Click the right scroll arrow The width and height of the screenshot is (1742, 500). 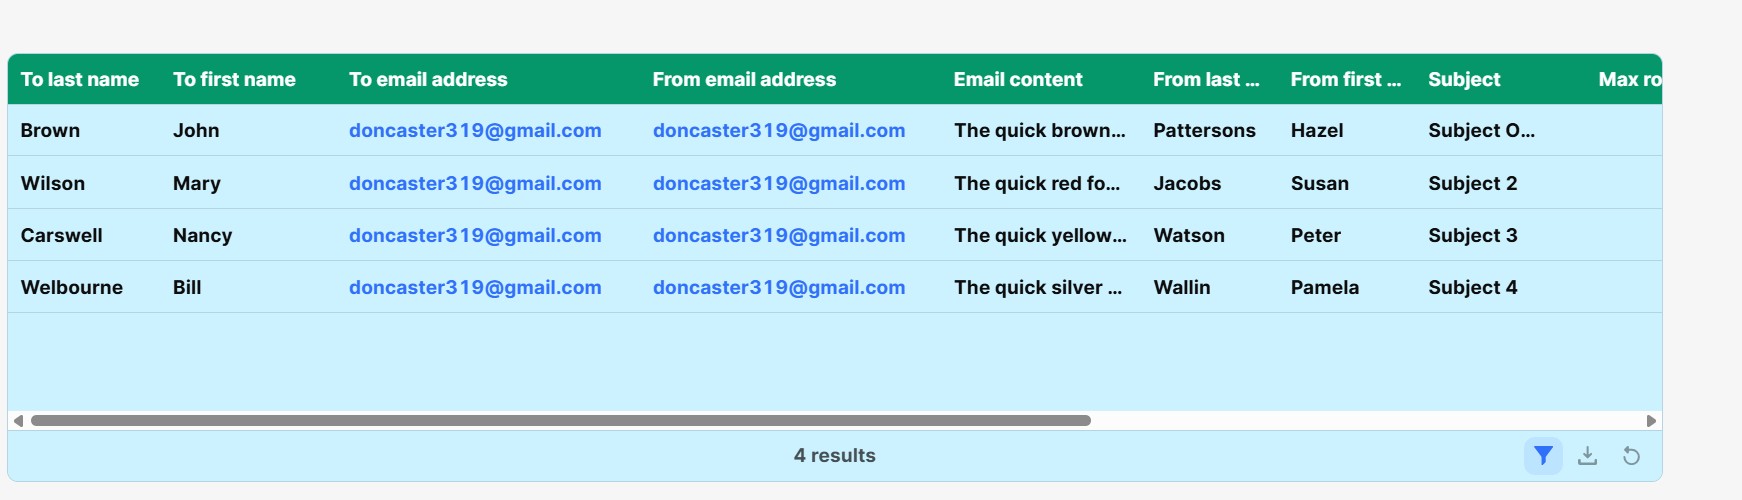[1651, 421]
